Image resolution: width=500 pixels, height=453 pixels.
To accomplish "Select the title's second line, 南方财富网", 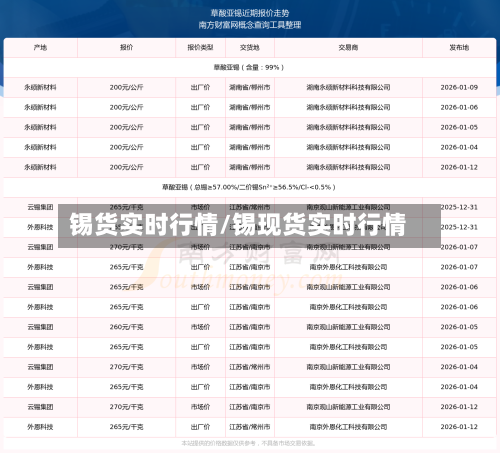I will tap(250, 25).
